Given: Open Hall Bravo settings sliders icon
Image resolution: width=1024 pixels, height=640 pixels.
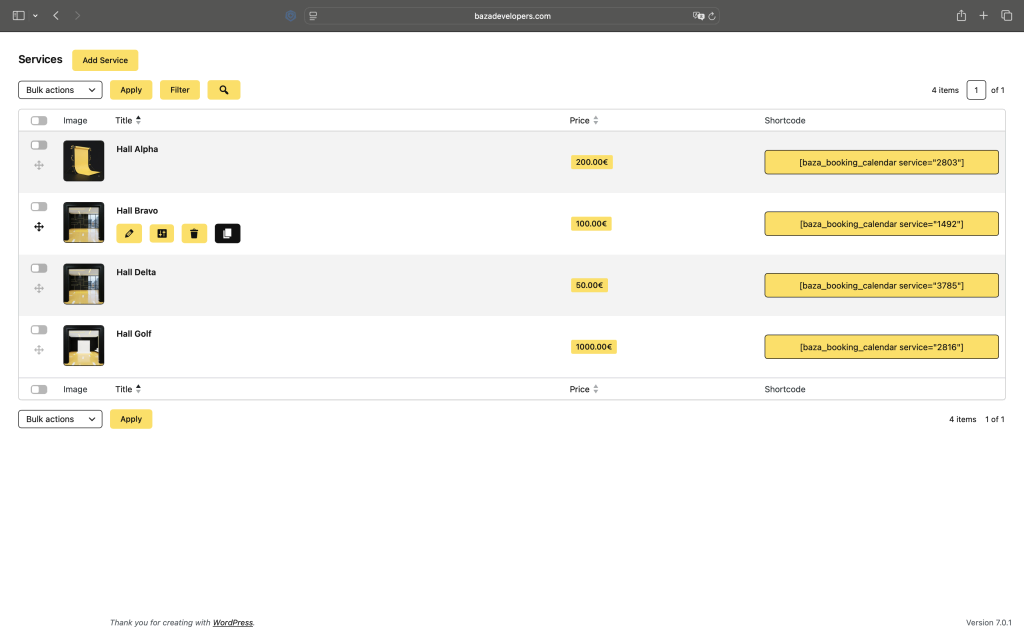Looking at the screenshot, I should pos(162,233).
